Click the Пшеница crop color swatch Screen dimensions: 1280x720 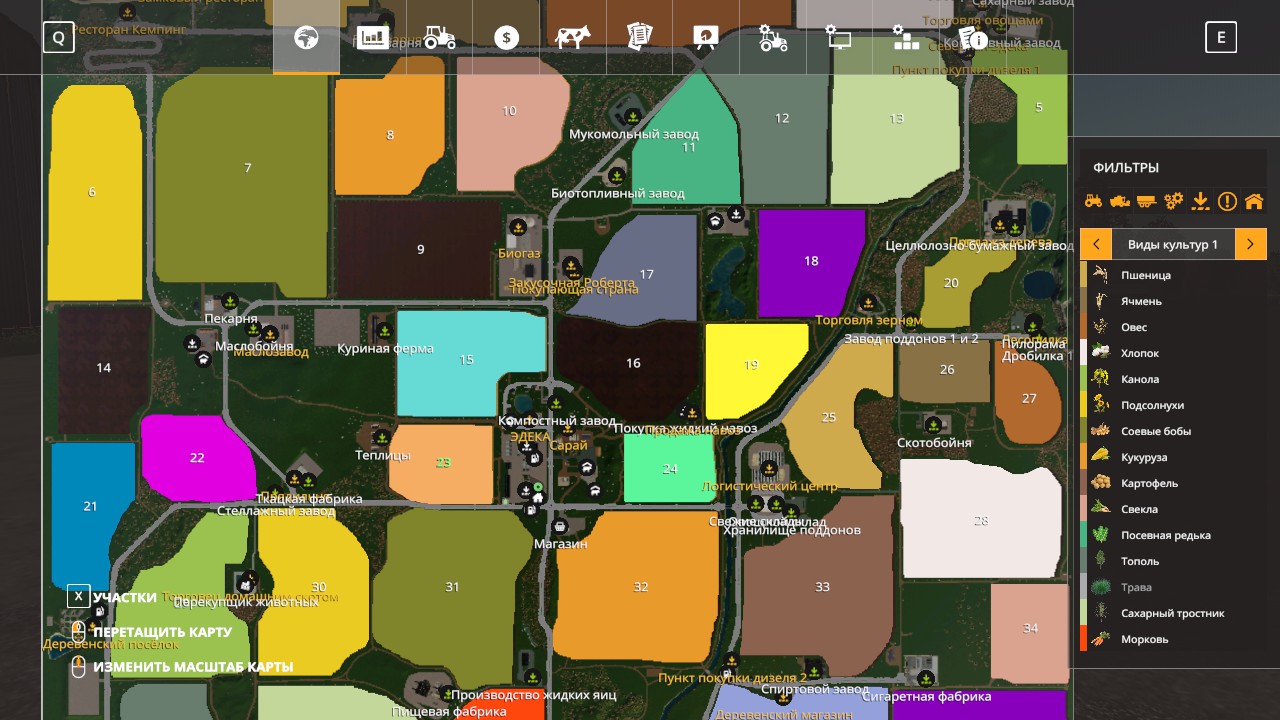(x=1084, y=275)
